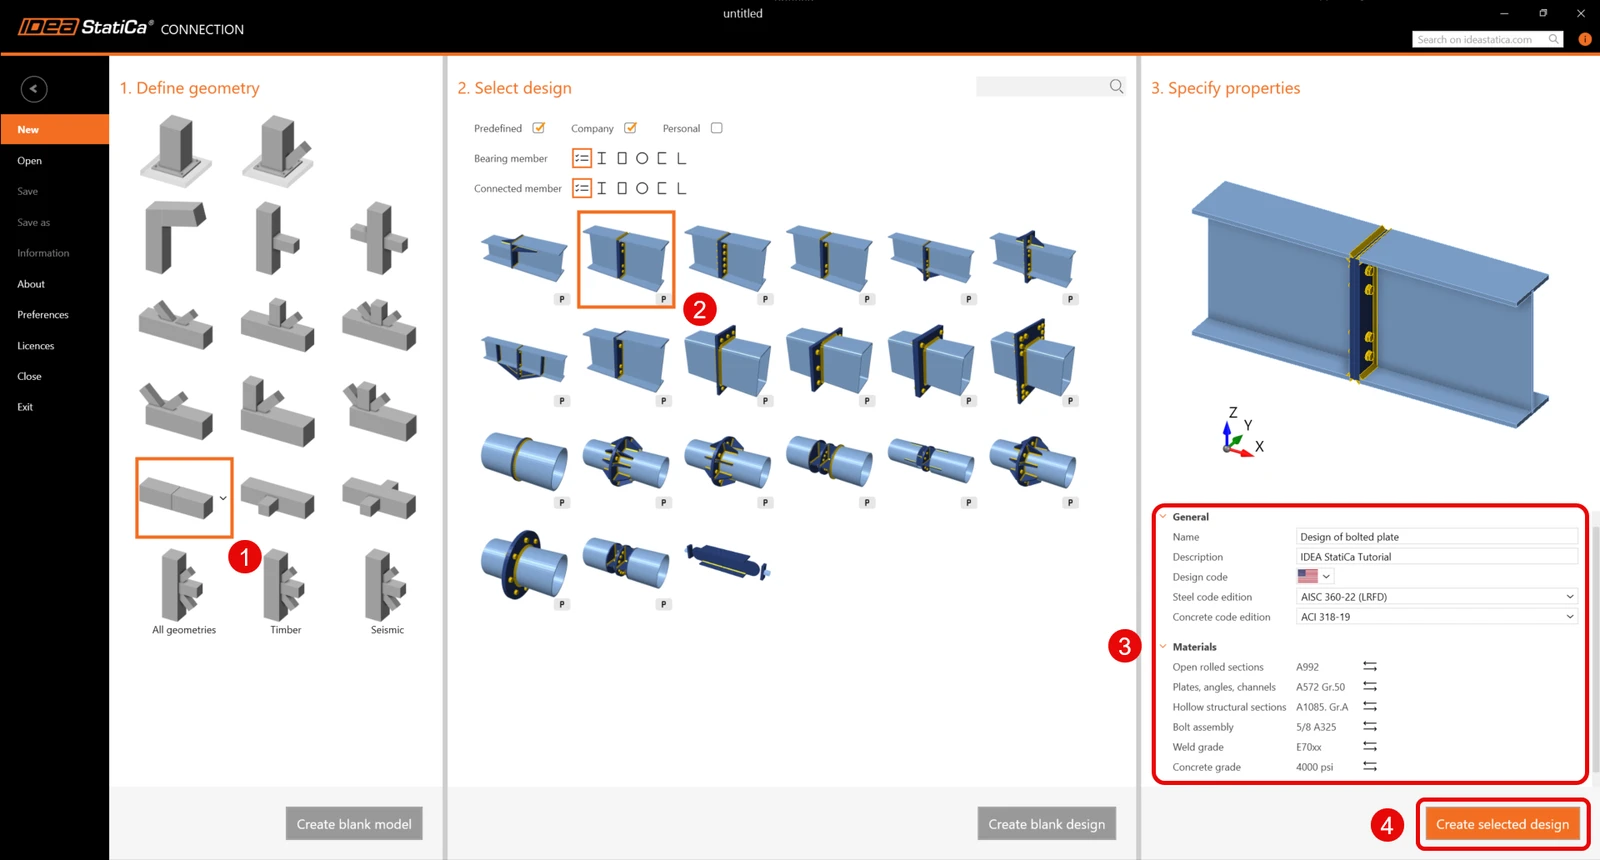Viewport: 1600px width, 860px height.
Task: Click the Create selected design button
Action: pyautogui.click(x=1502, y=824)
